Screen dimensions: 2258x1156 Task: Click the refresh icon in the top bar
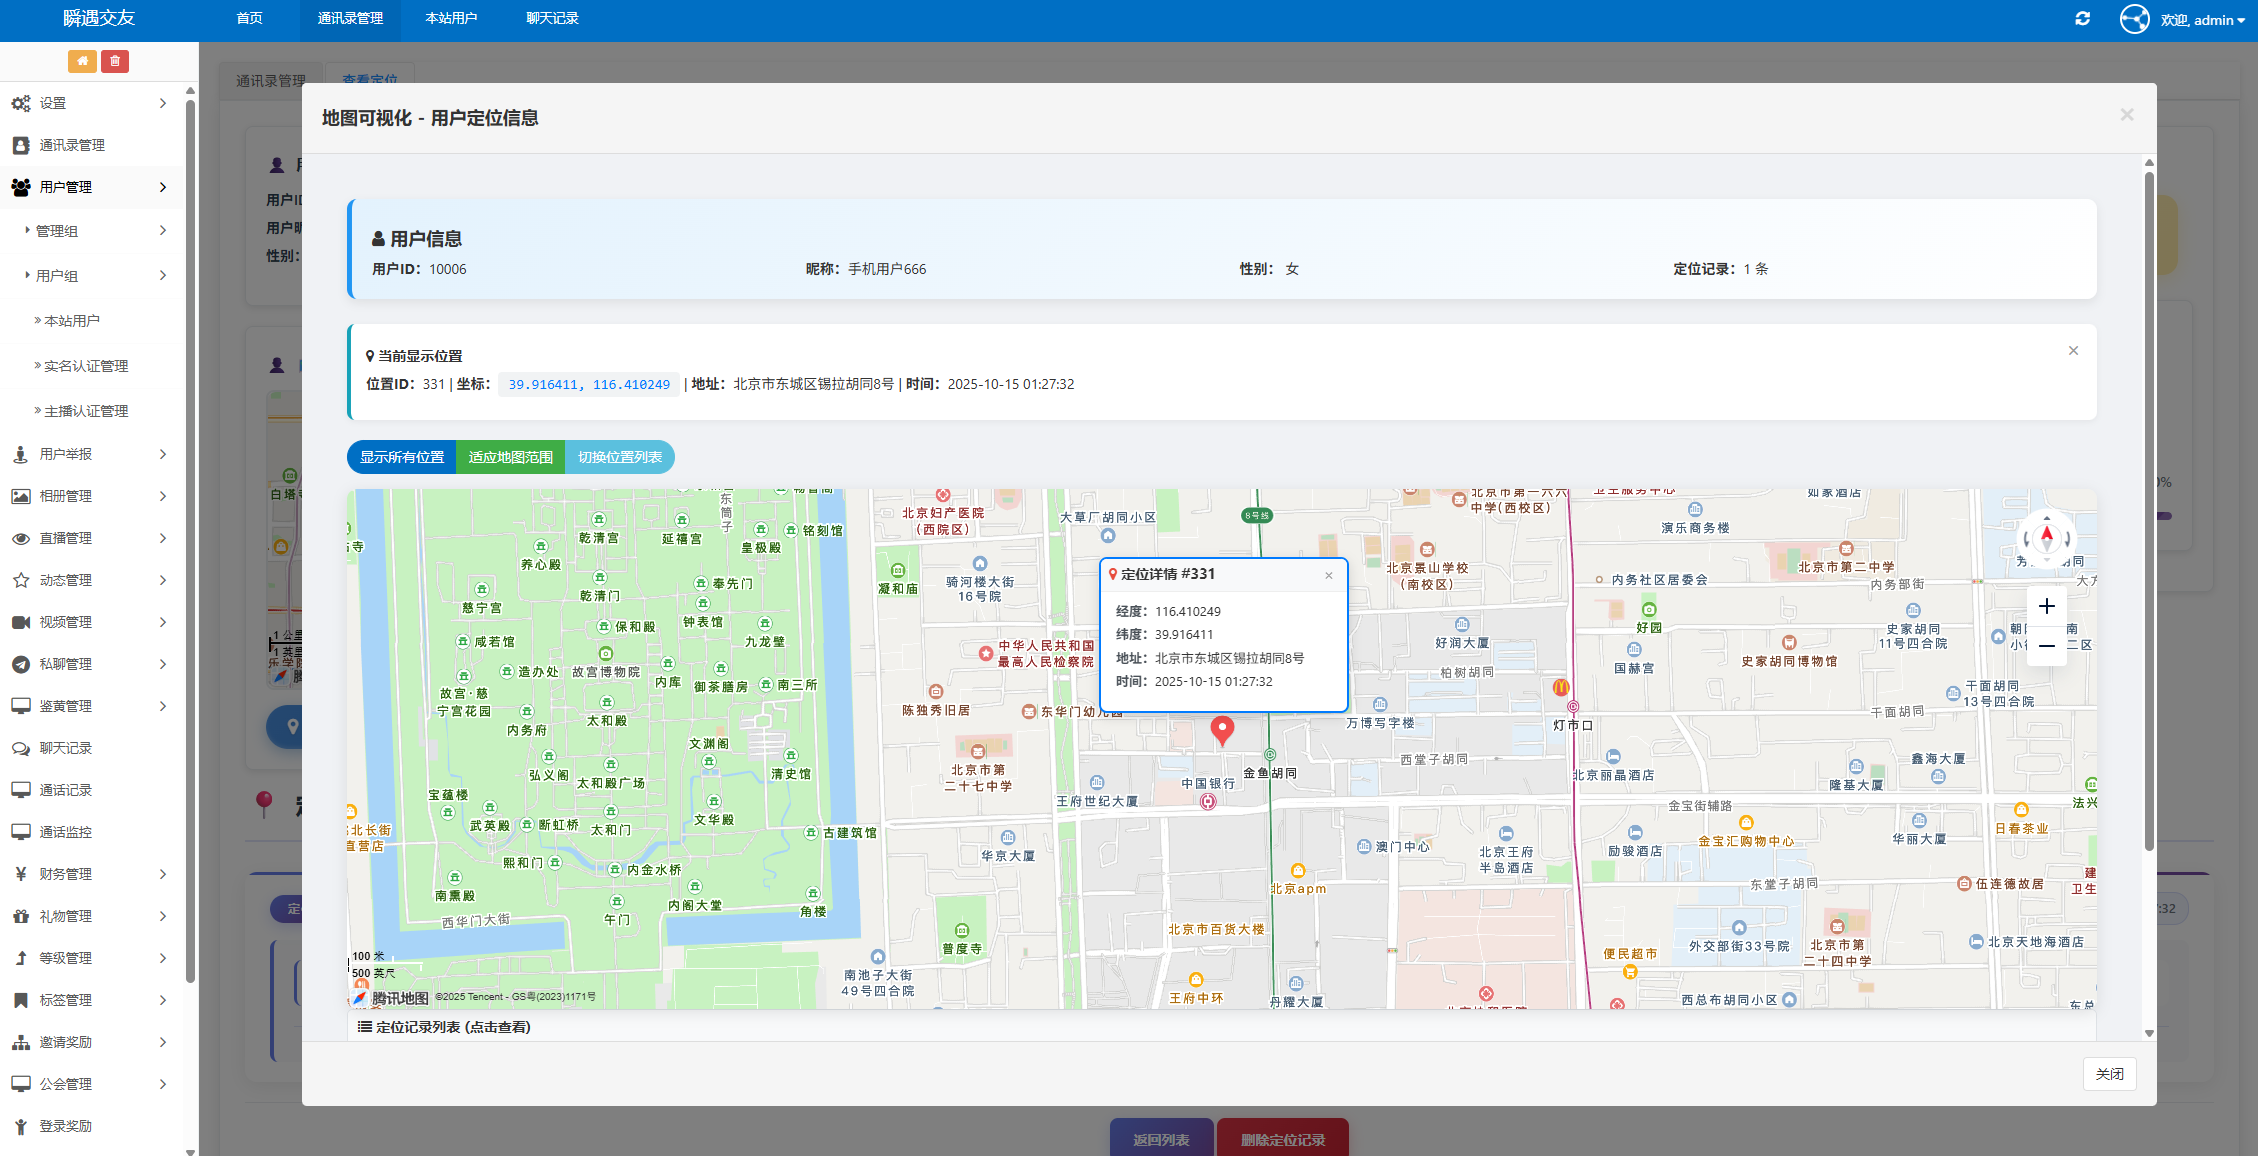tap(2083, 18)
